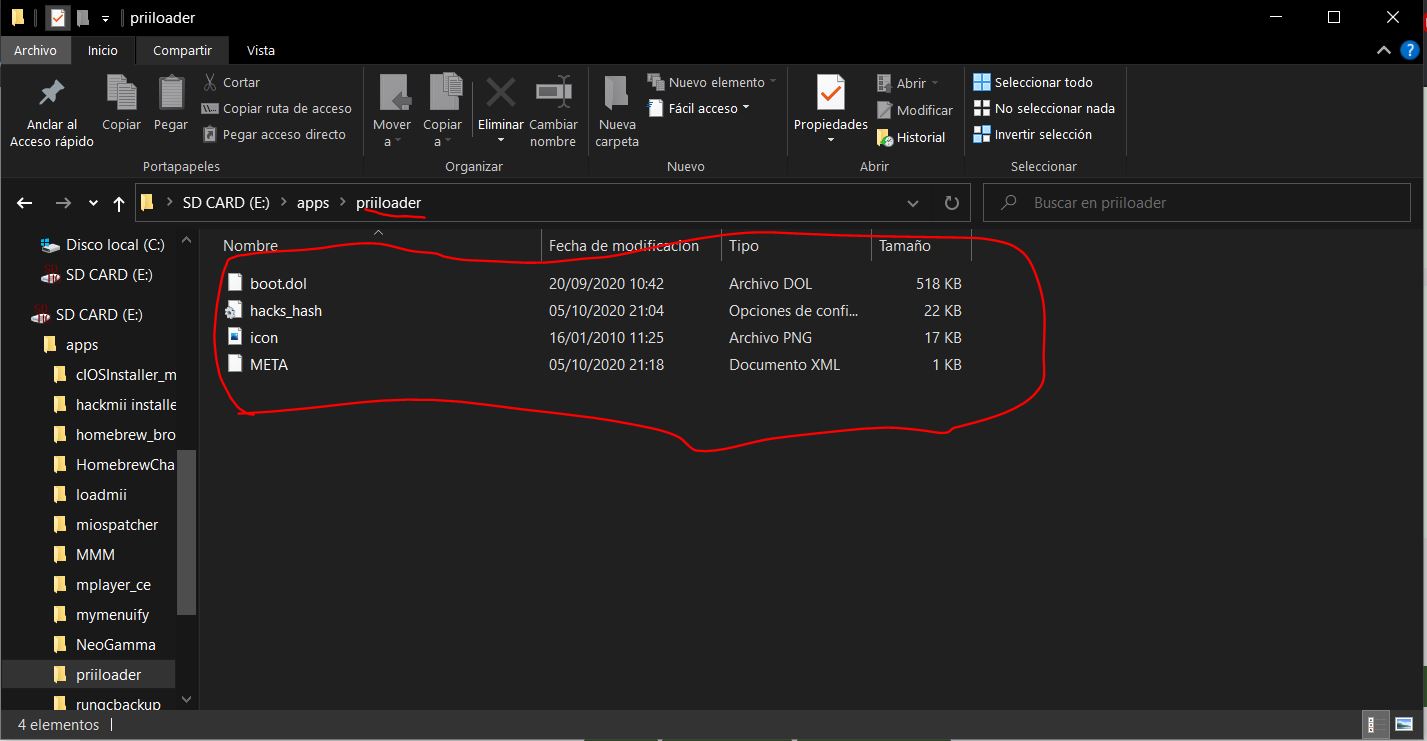
Task: Click the Buscar en priiloader search field
Action: [1200, 203]
